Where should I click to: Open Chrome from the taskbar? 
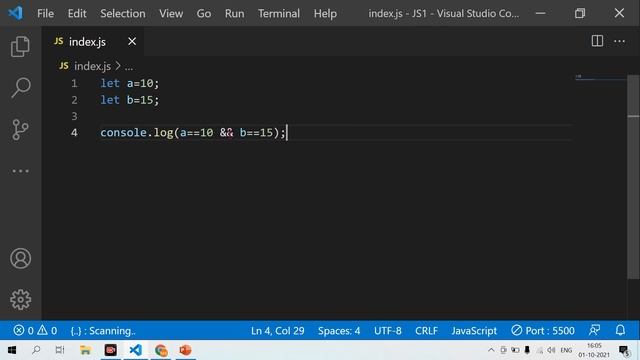[161, 350]
